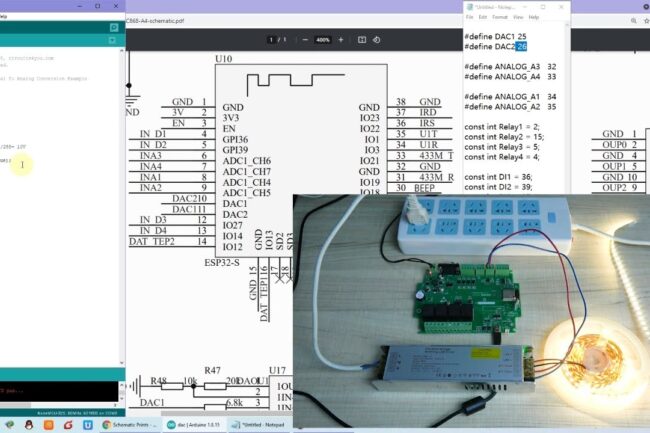Screen dimensions: 650x433
Task: Open the Arduino Serial Monitor icon
Action: coord(114,27)
